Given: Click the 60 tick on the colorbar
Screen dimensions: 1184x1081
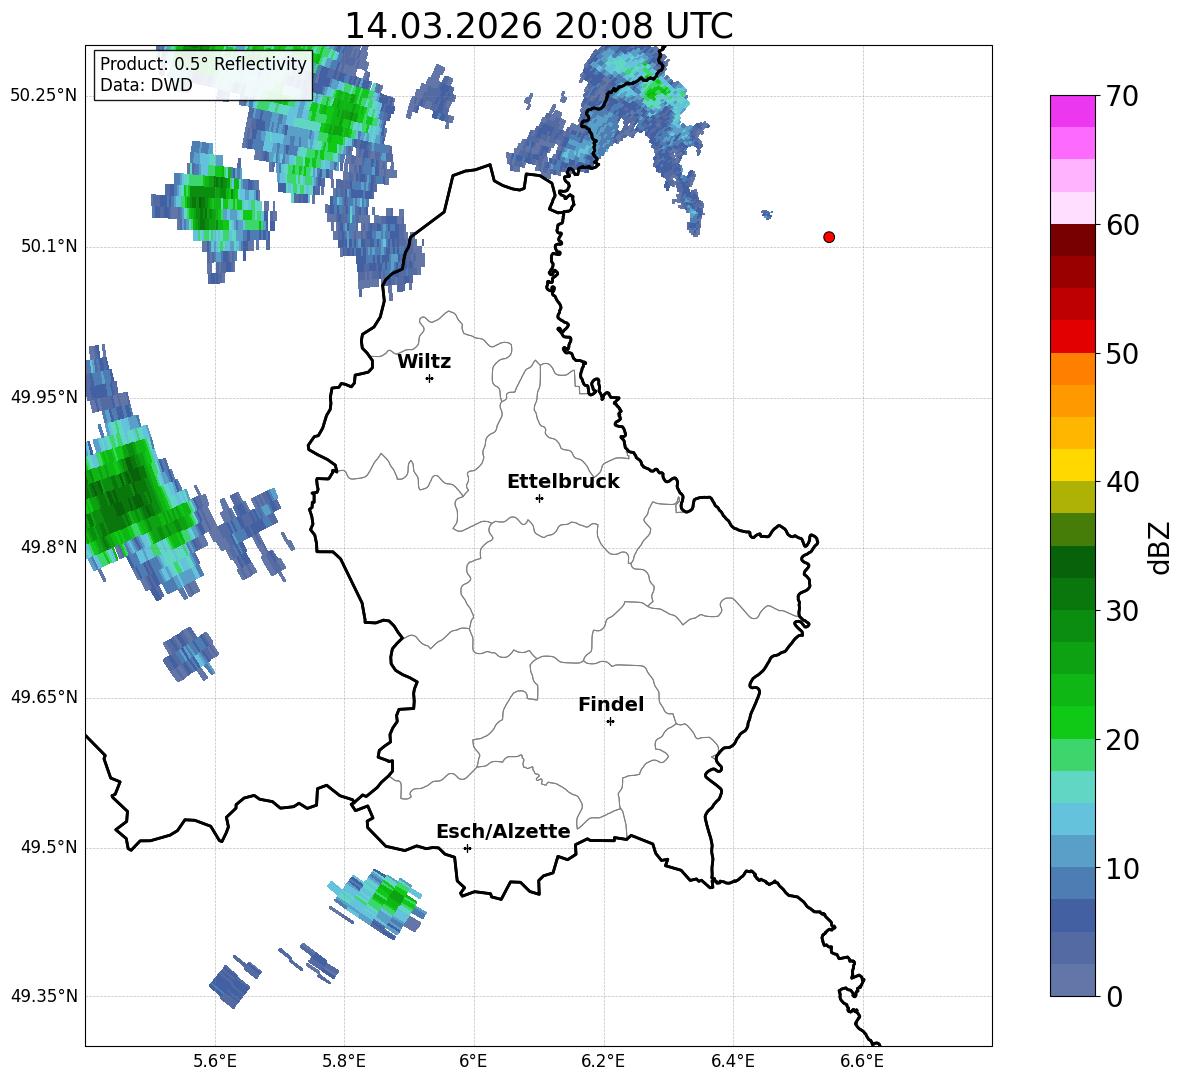Looking at the screenshot, I should pyautogui.click(x=1121, y=225).
